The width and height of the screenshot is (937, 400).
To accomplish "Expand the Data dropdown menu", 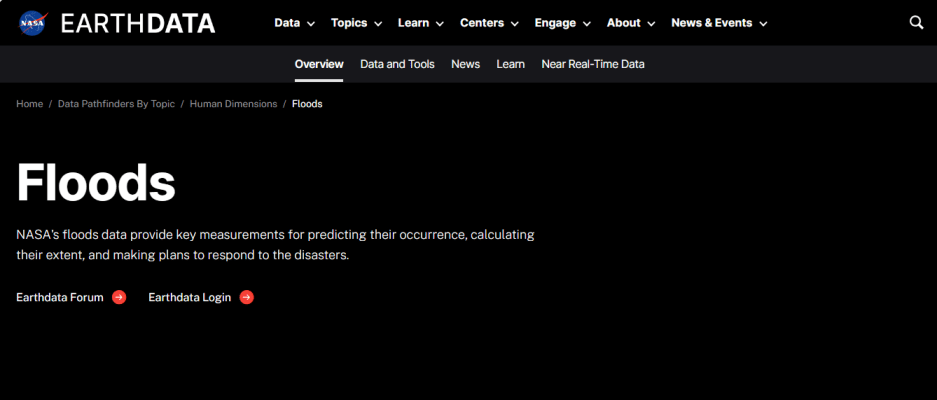I will point(294,23).
